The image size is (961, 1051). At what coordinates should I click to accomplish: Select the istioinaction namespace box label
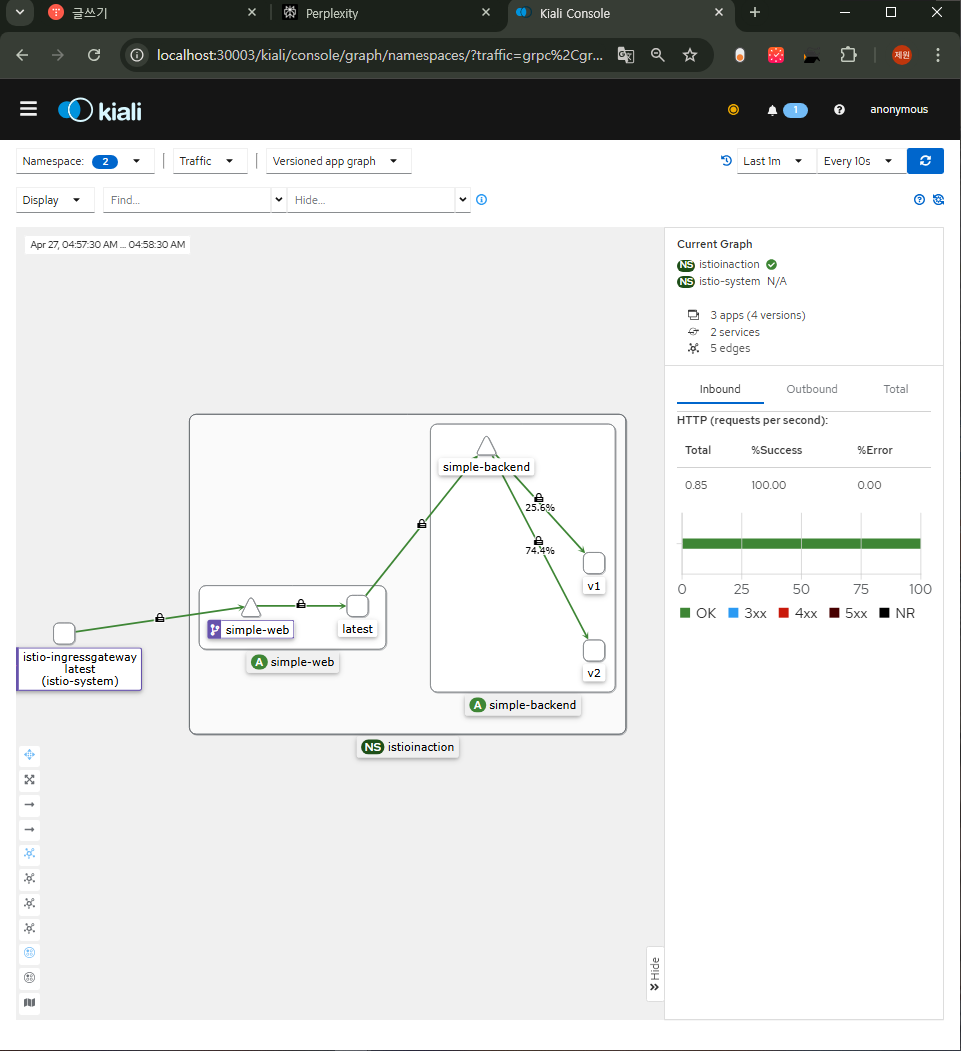pyautogui.click(x=407, y=747)
